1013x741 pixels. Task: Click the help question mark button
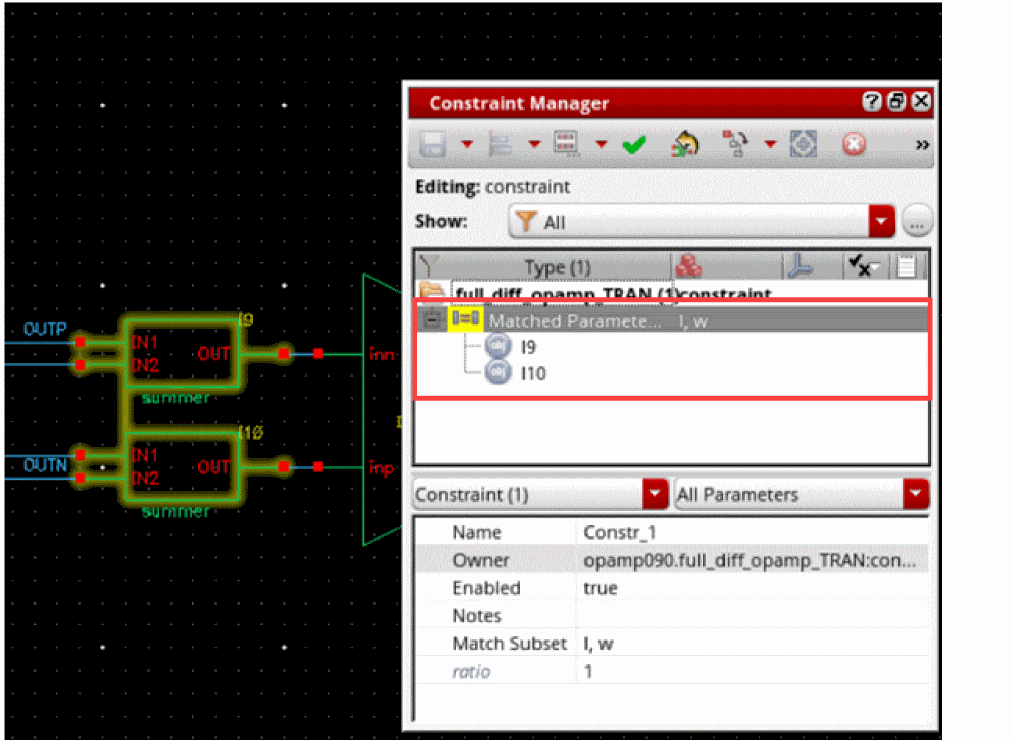(871, 102)
